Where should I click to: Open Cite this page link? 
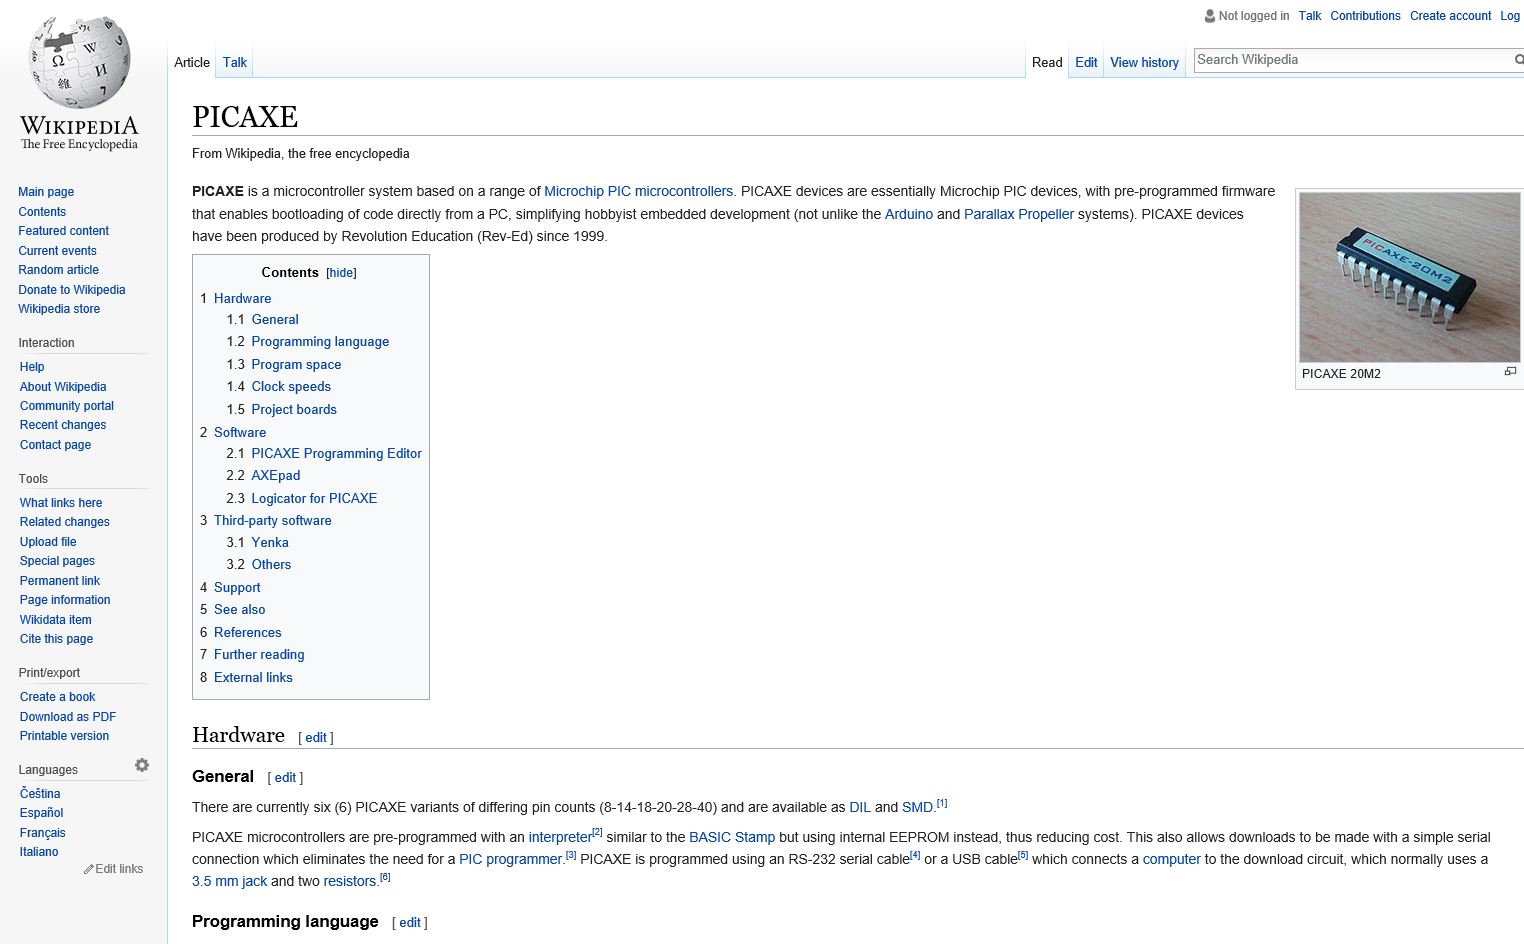[56, 639]
